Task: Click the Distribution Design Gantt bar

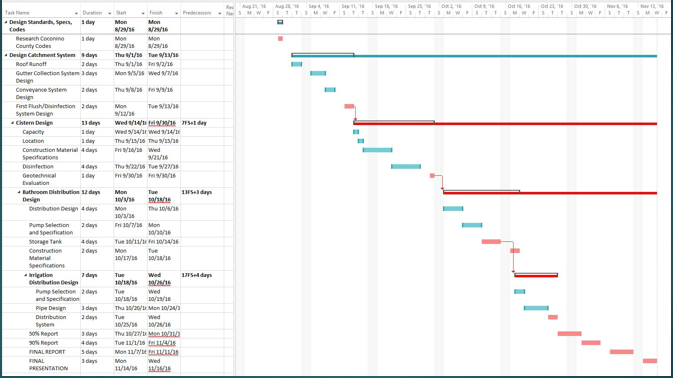Action: click(x=453, y=209)
